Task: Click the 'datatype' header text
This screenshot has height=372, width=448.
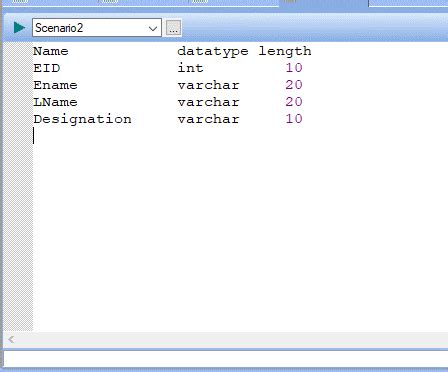Action: click(x=213, y=52)
